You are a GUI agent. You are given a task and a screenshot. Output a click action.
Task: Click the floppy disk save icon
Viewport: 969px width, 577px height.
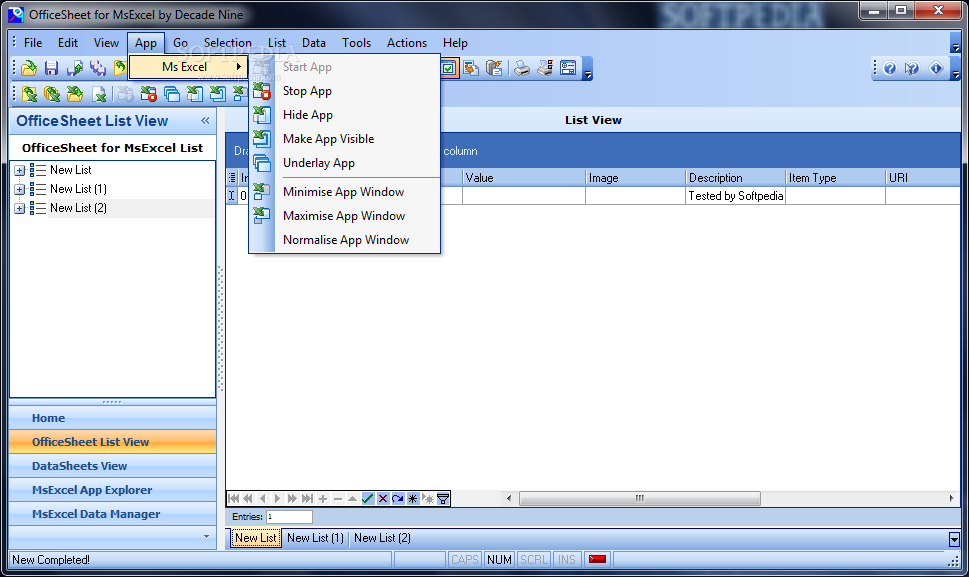point(51,68)
